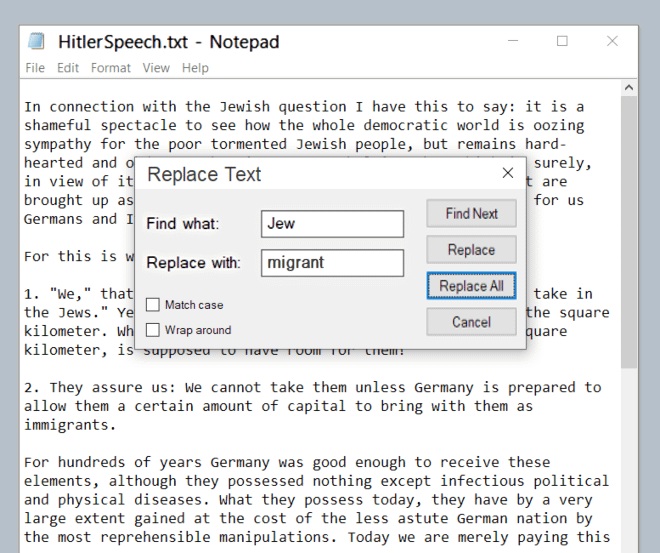The image size is (660, 553).
Task: Minimize the Notepad window
Action: [x=513, y=41]
